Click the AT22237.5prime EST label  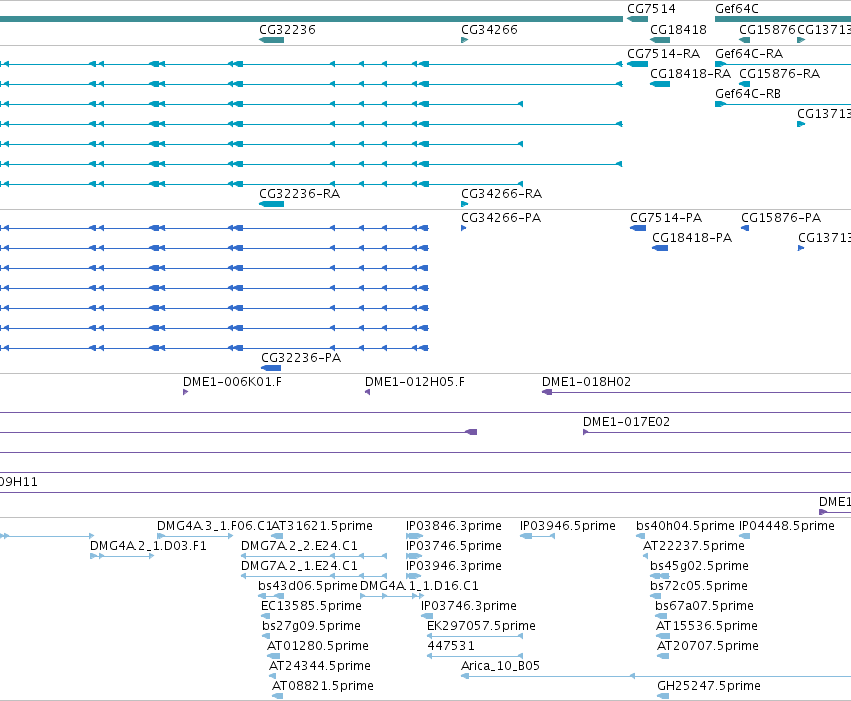click(694, 546)
